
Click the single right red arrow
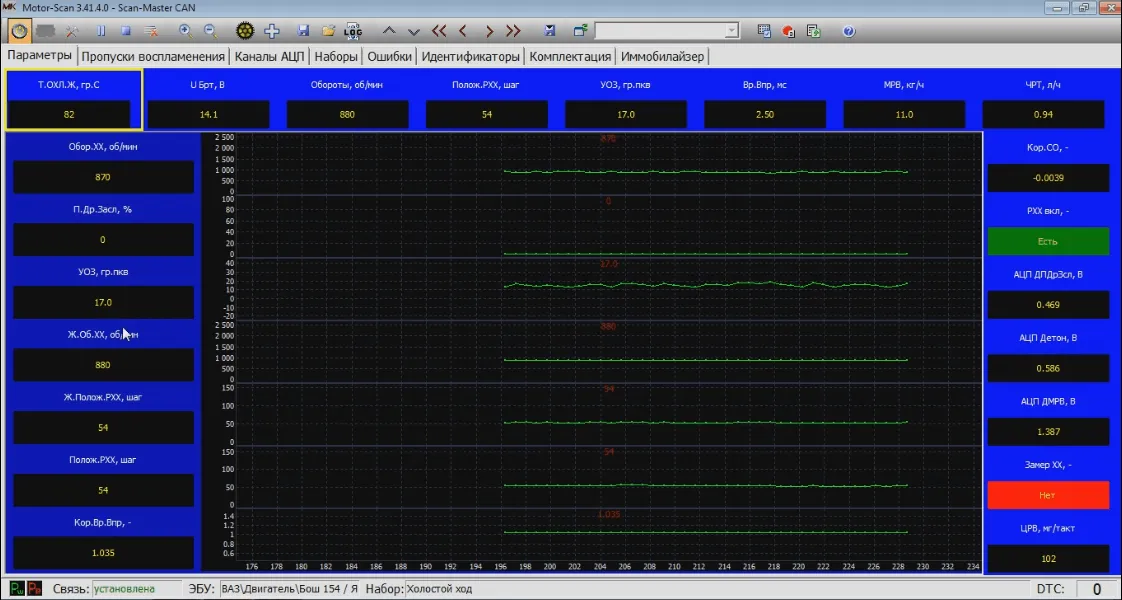[x=489, y=31]
